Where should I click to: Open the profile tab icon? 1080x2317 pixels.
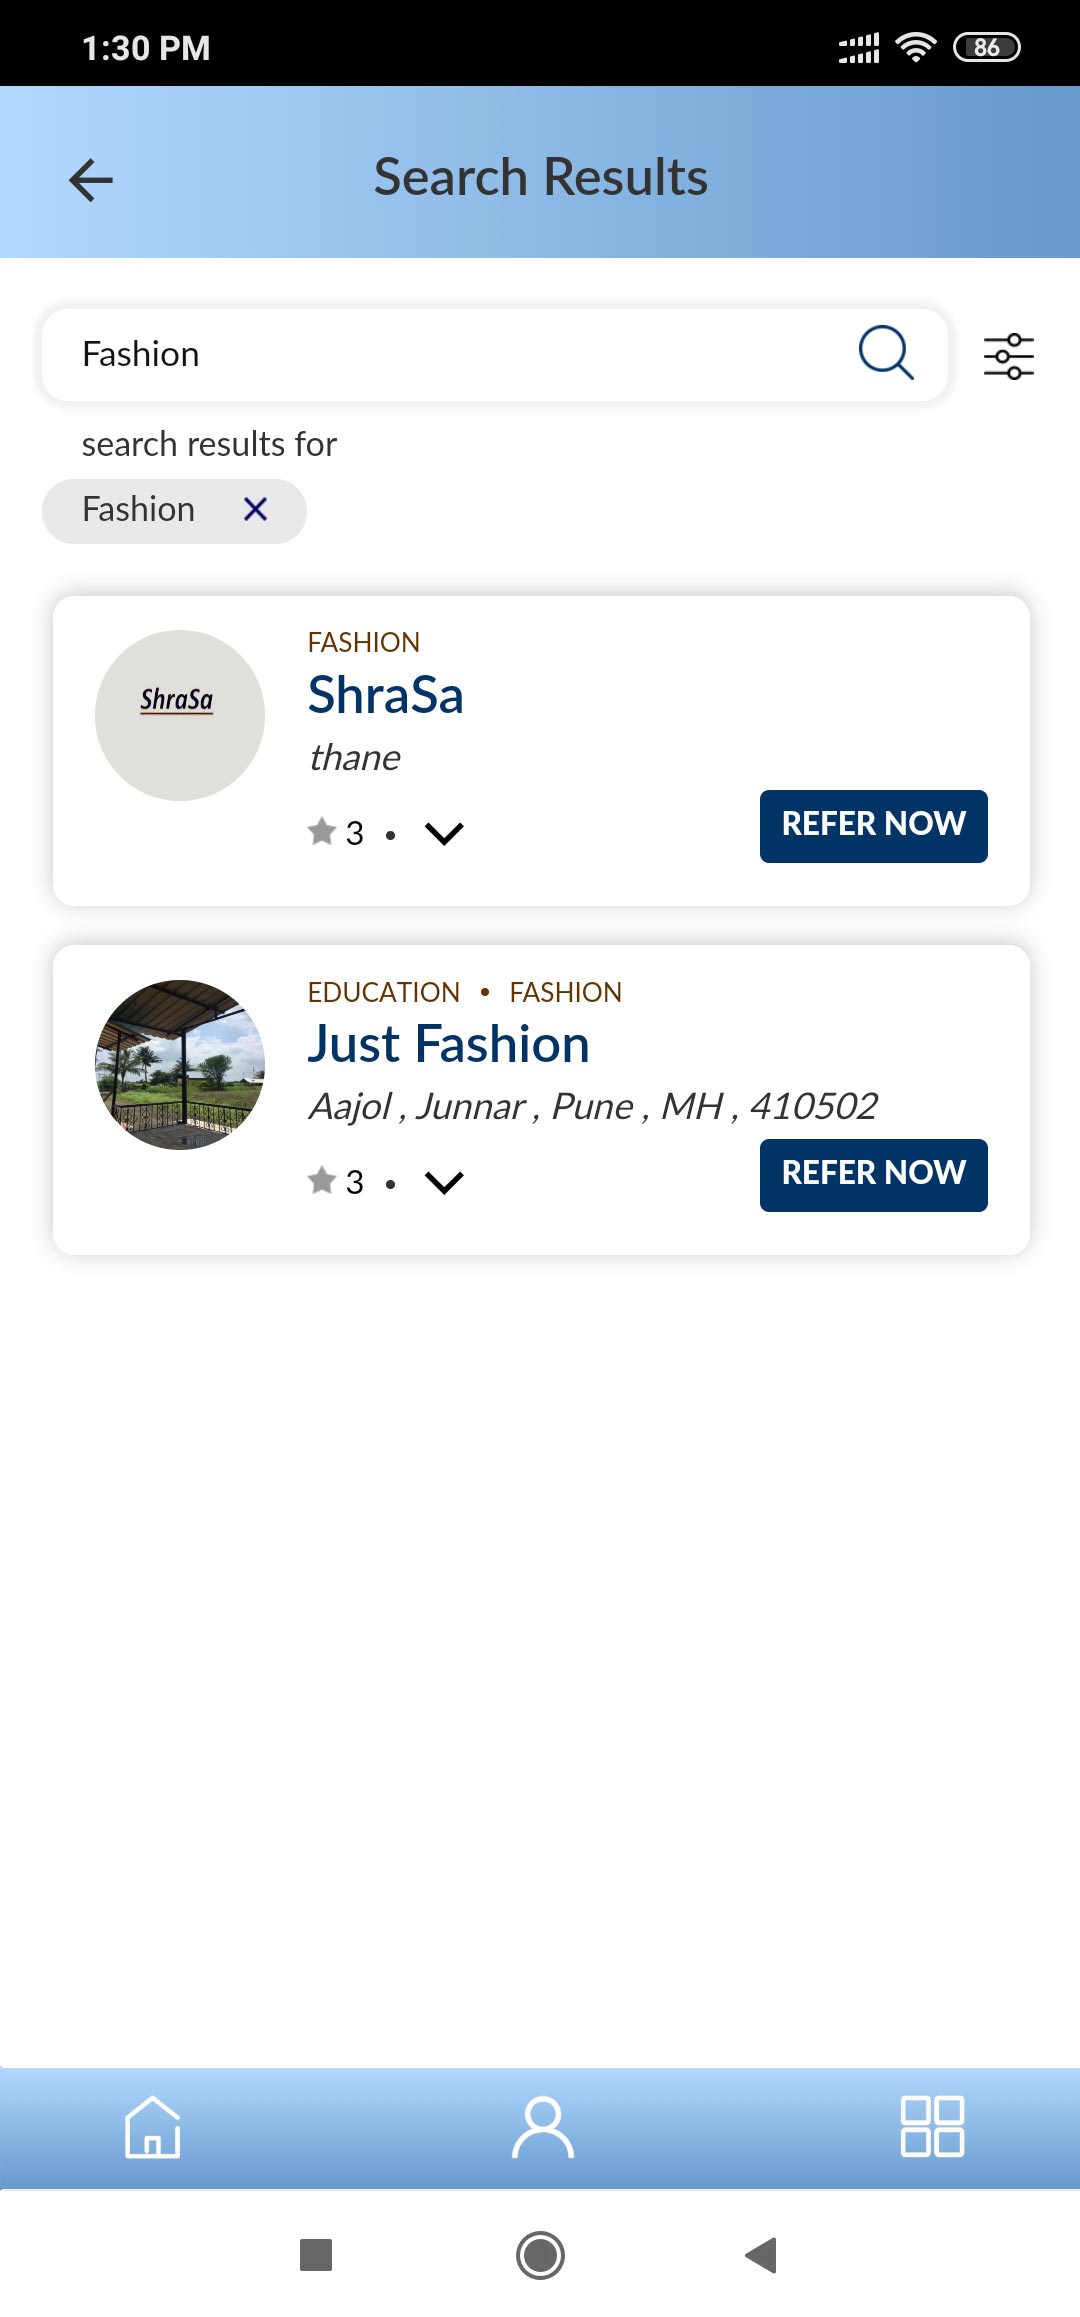click(542, 2127)
